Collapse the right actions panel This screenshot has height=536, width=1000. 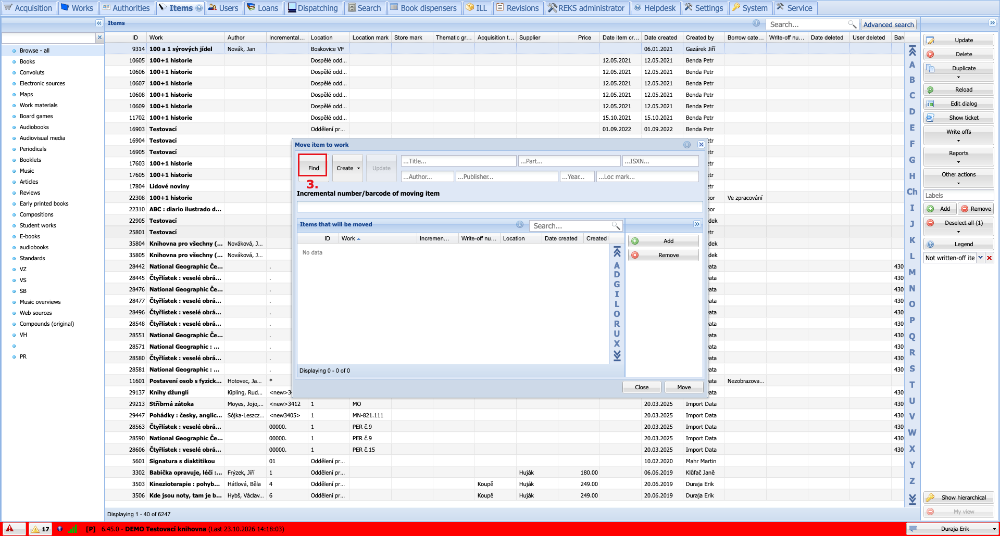992,22
